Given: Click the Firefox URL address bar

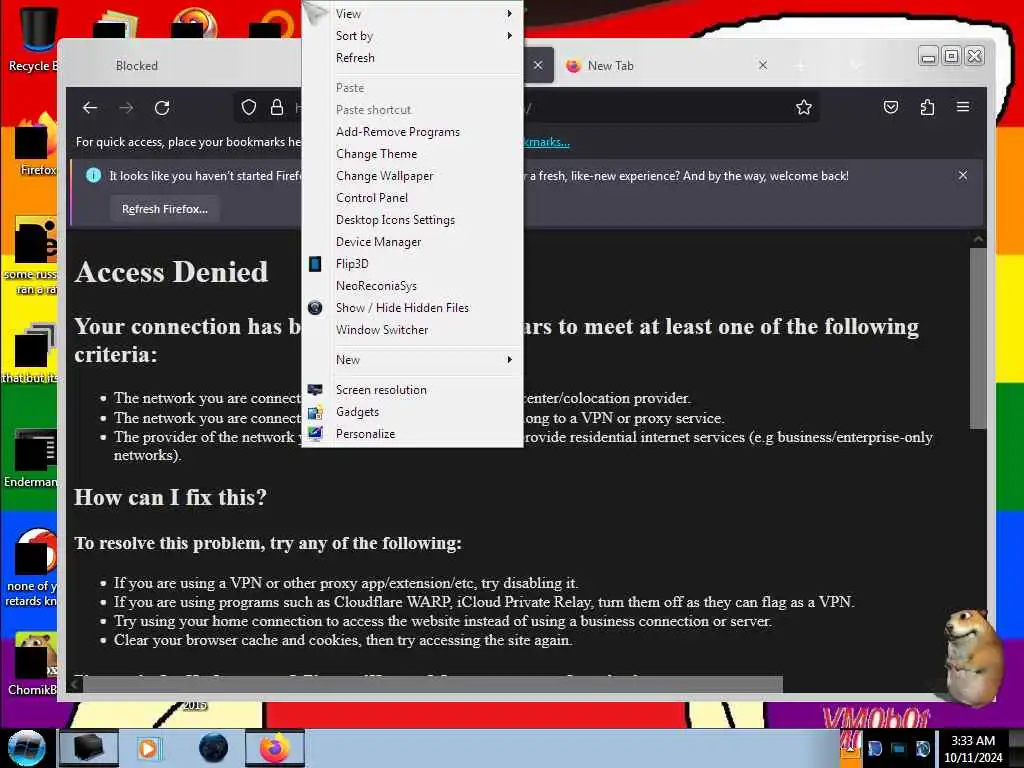Looking at the screenshot, I should coord(526,108).
